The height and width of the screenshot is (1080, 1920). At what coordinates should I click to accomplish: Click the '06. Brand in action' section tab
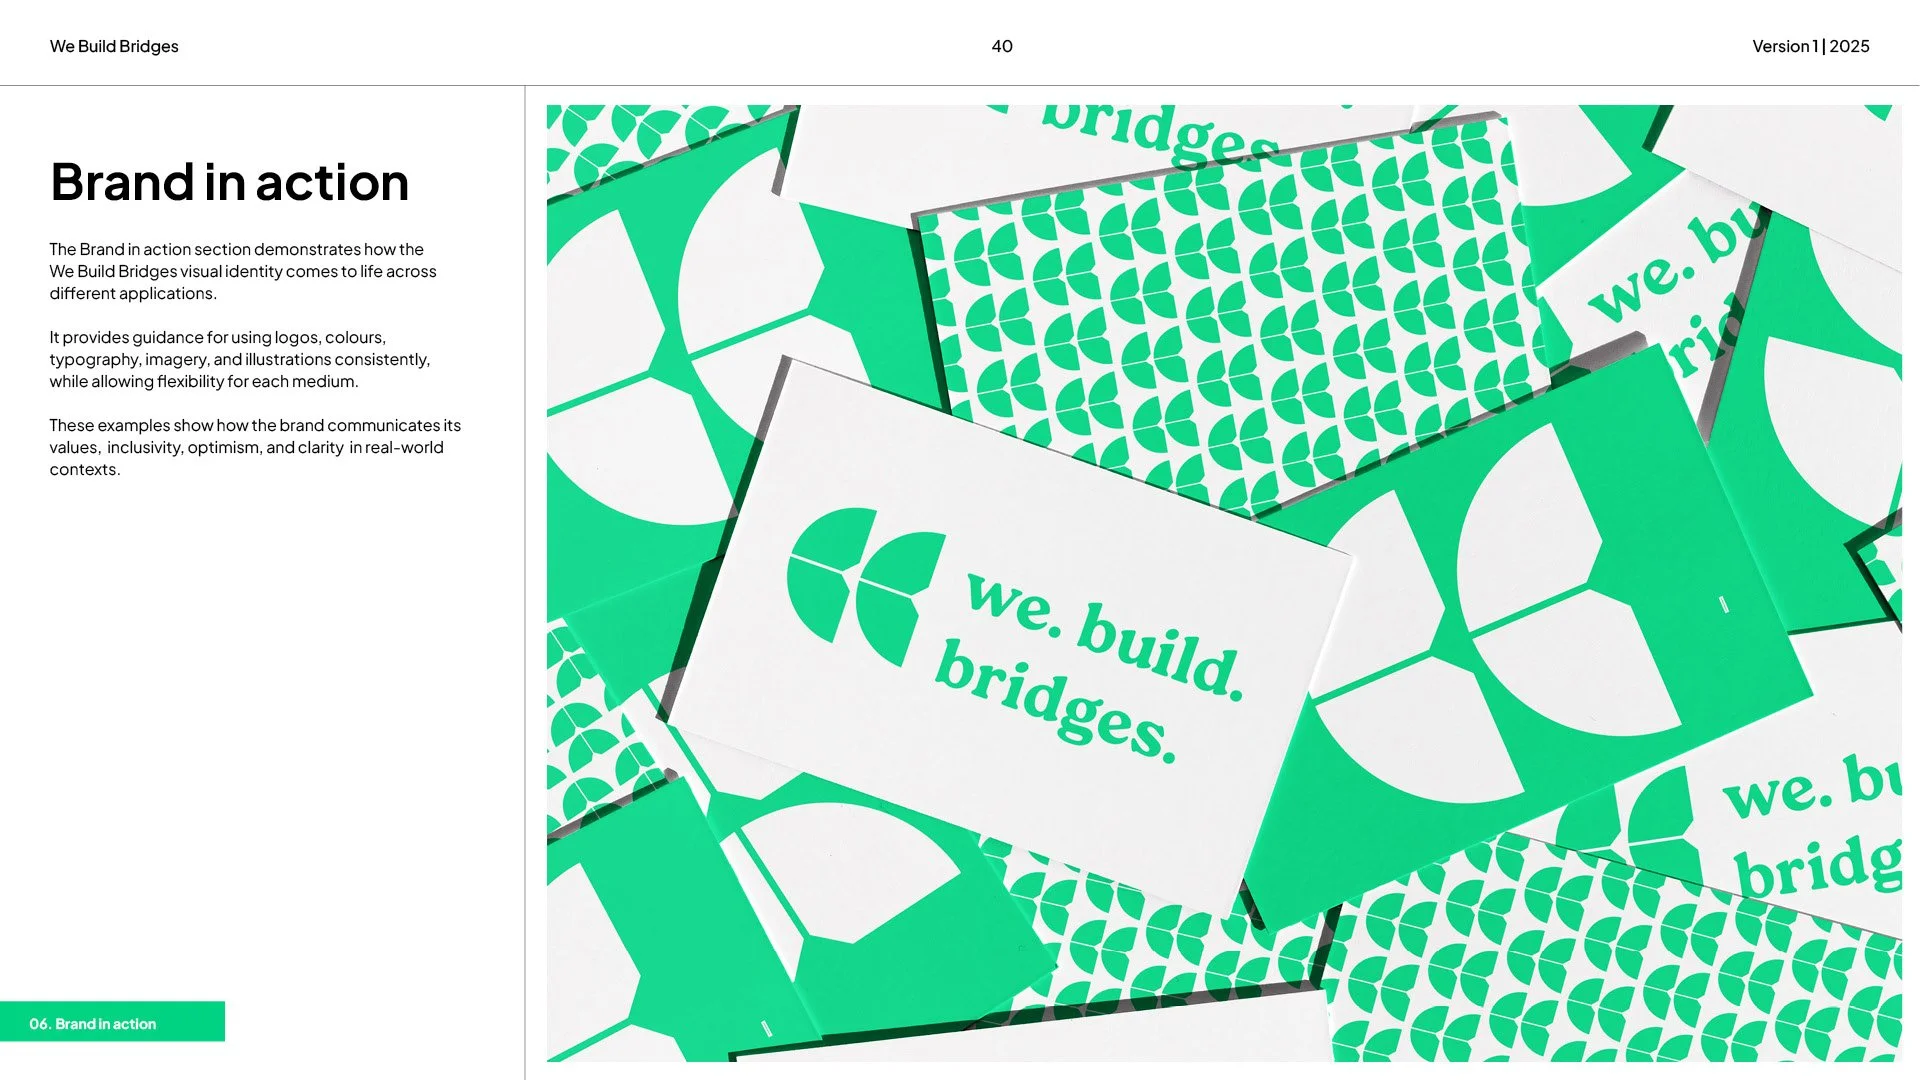93,1024
